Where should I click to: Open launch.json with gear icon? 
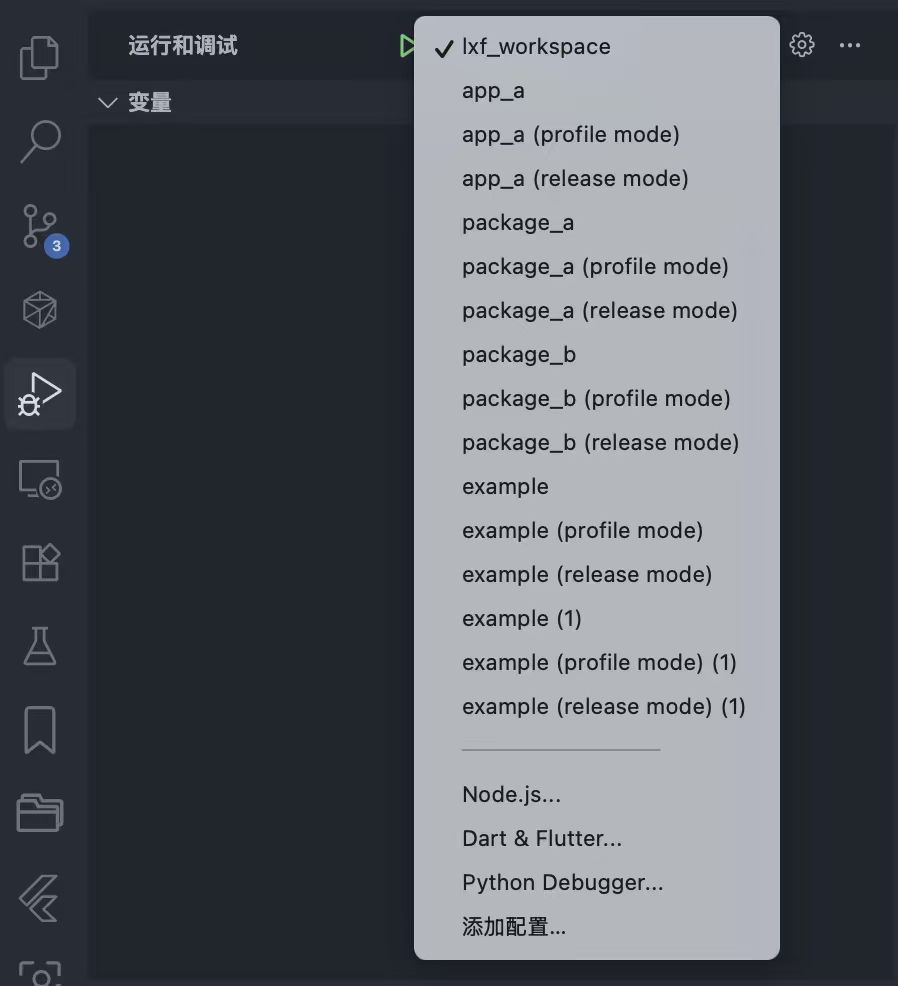coord(802,45)
